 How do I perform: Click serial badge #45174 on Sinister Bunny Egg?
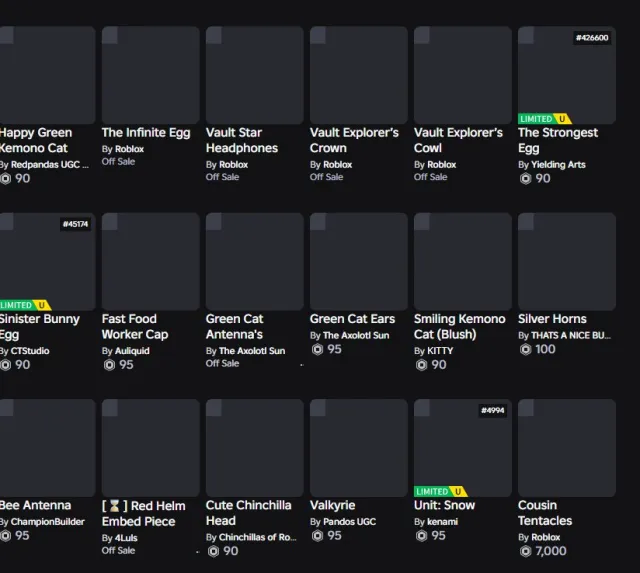pyautogui.click(x=76, y=224)
